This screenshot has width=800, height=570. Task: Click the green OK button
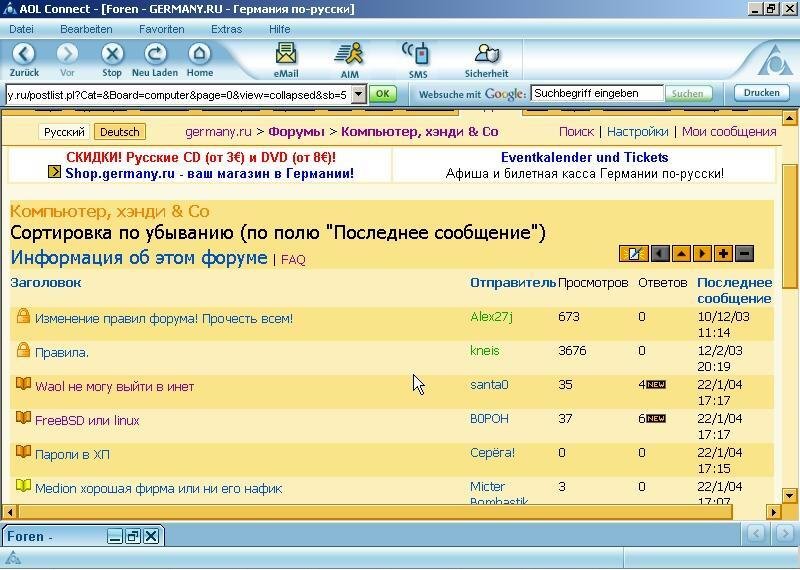383,94
